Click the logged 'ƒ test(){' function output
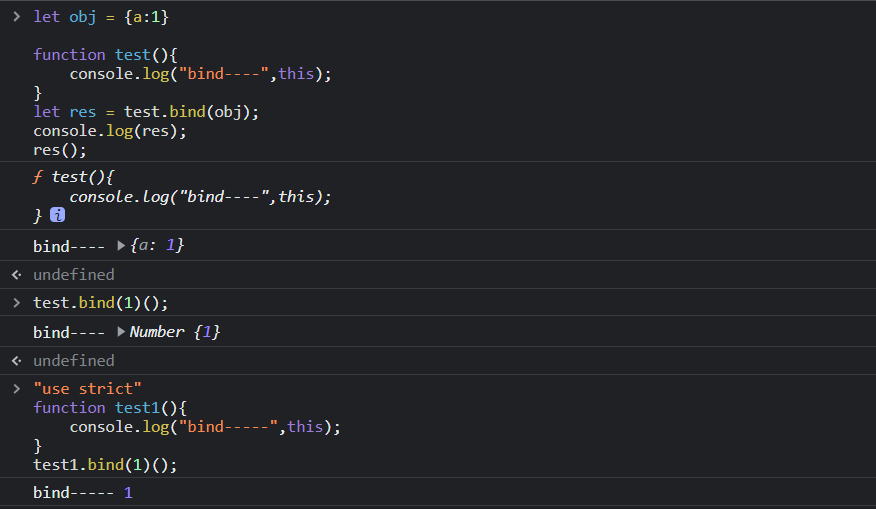The image size is (876, 509). [x=73, y=177]
